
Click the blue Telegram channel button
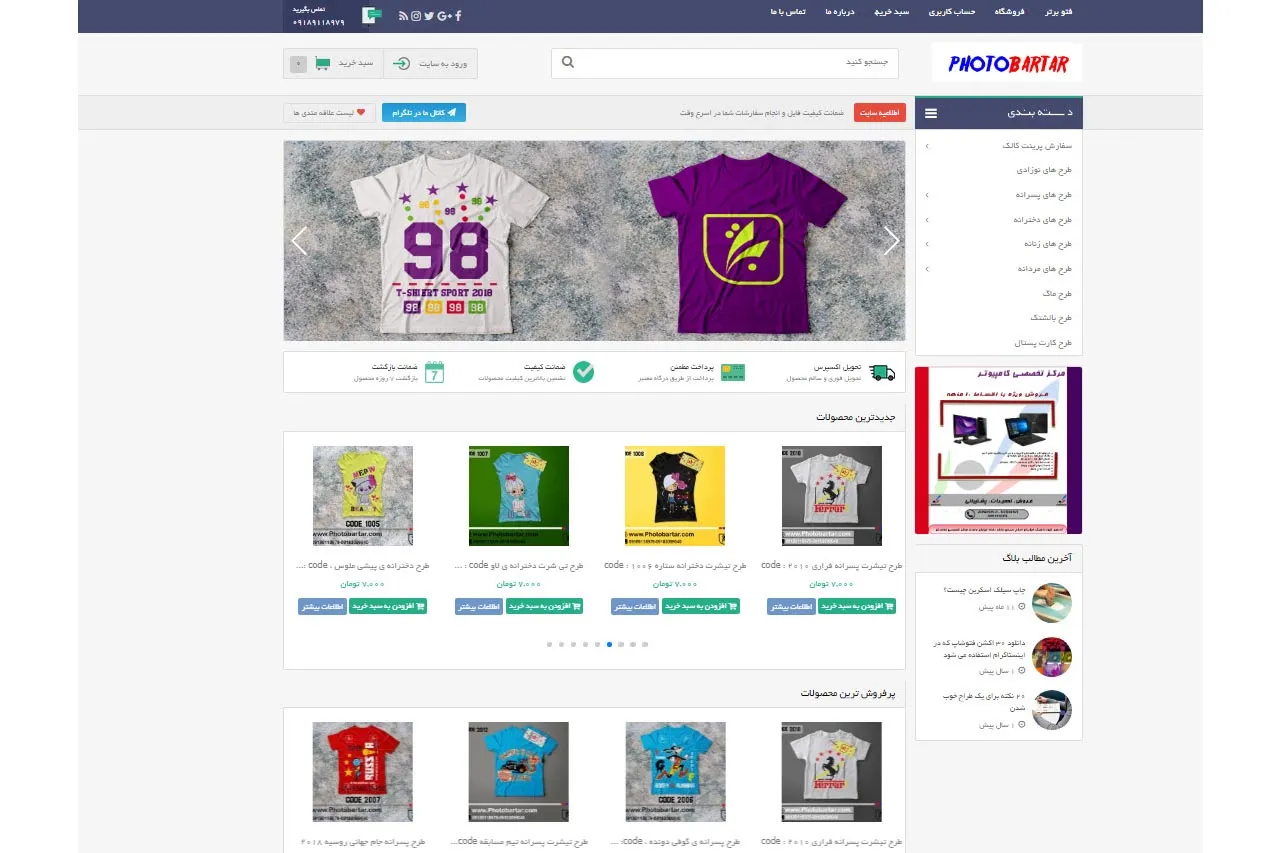(424, 113)
